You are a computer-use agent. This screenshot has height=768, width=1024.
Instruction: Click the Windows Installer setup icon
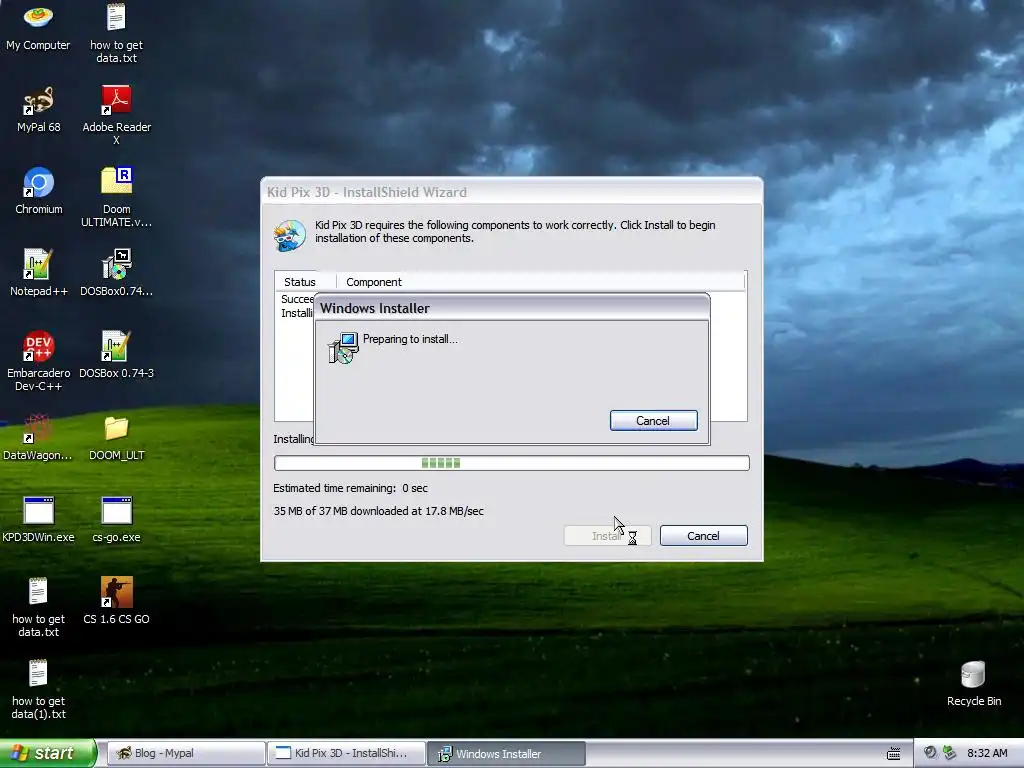343,347
